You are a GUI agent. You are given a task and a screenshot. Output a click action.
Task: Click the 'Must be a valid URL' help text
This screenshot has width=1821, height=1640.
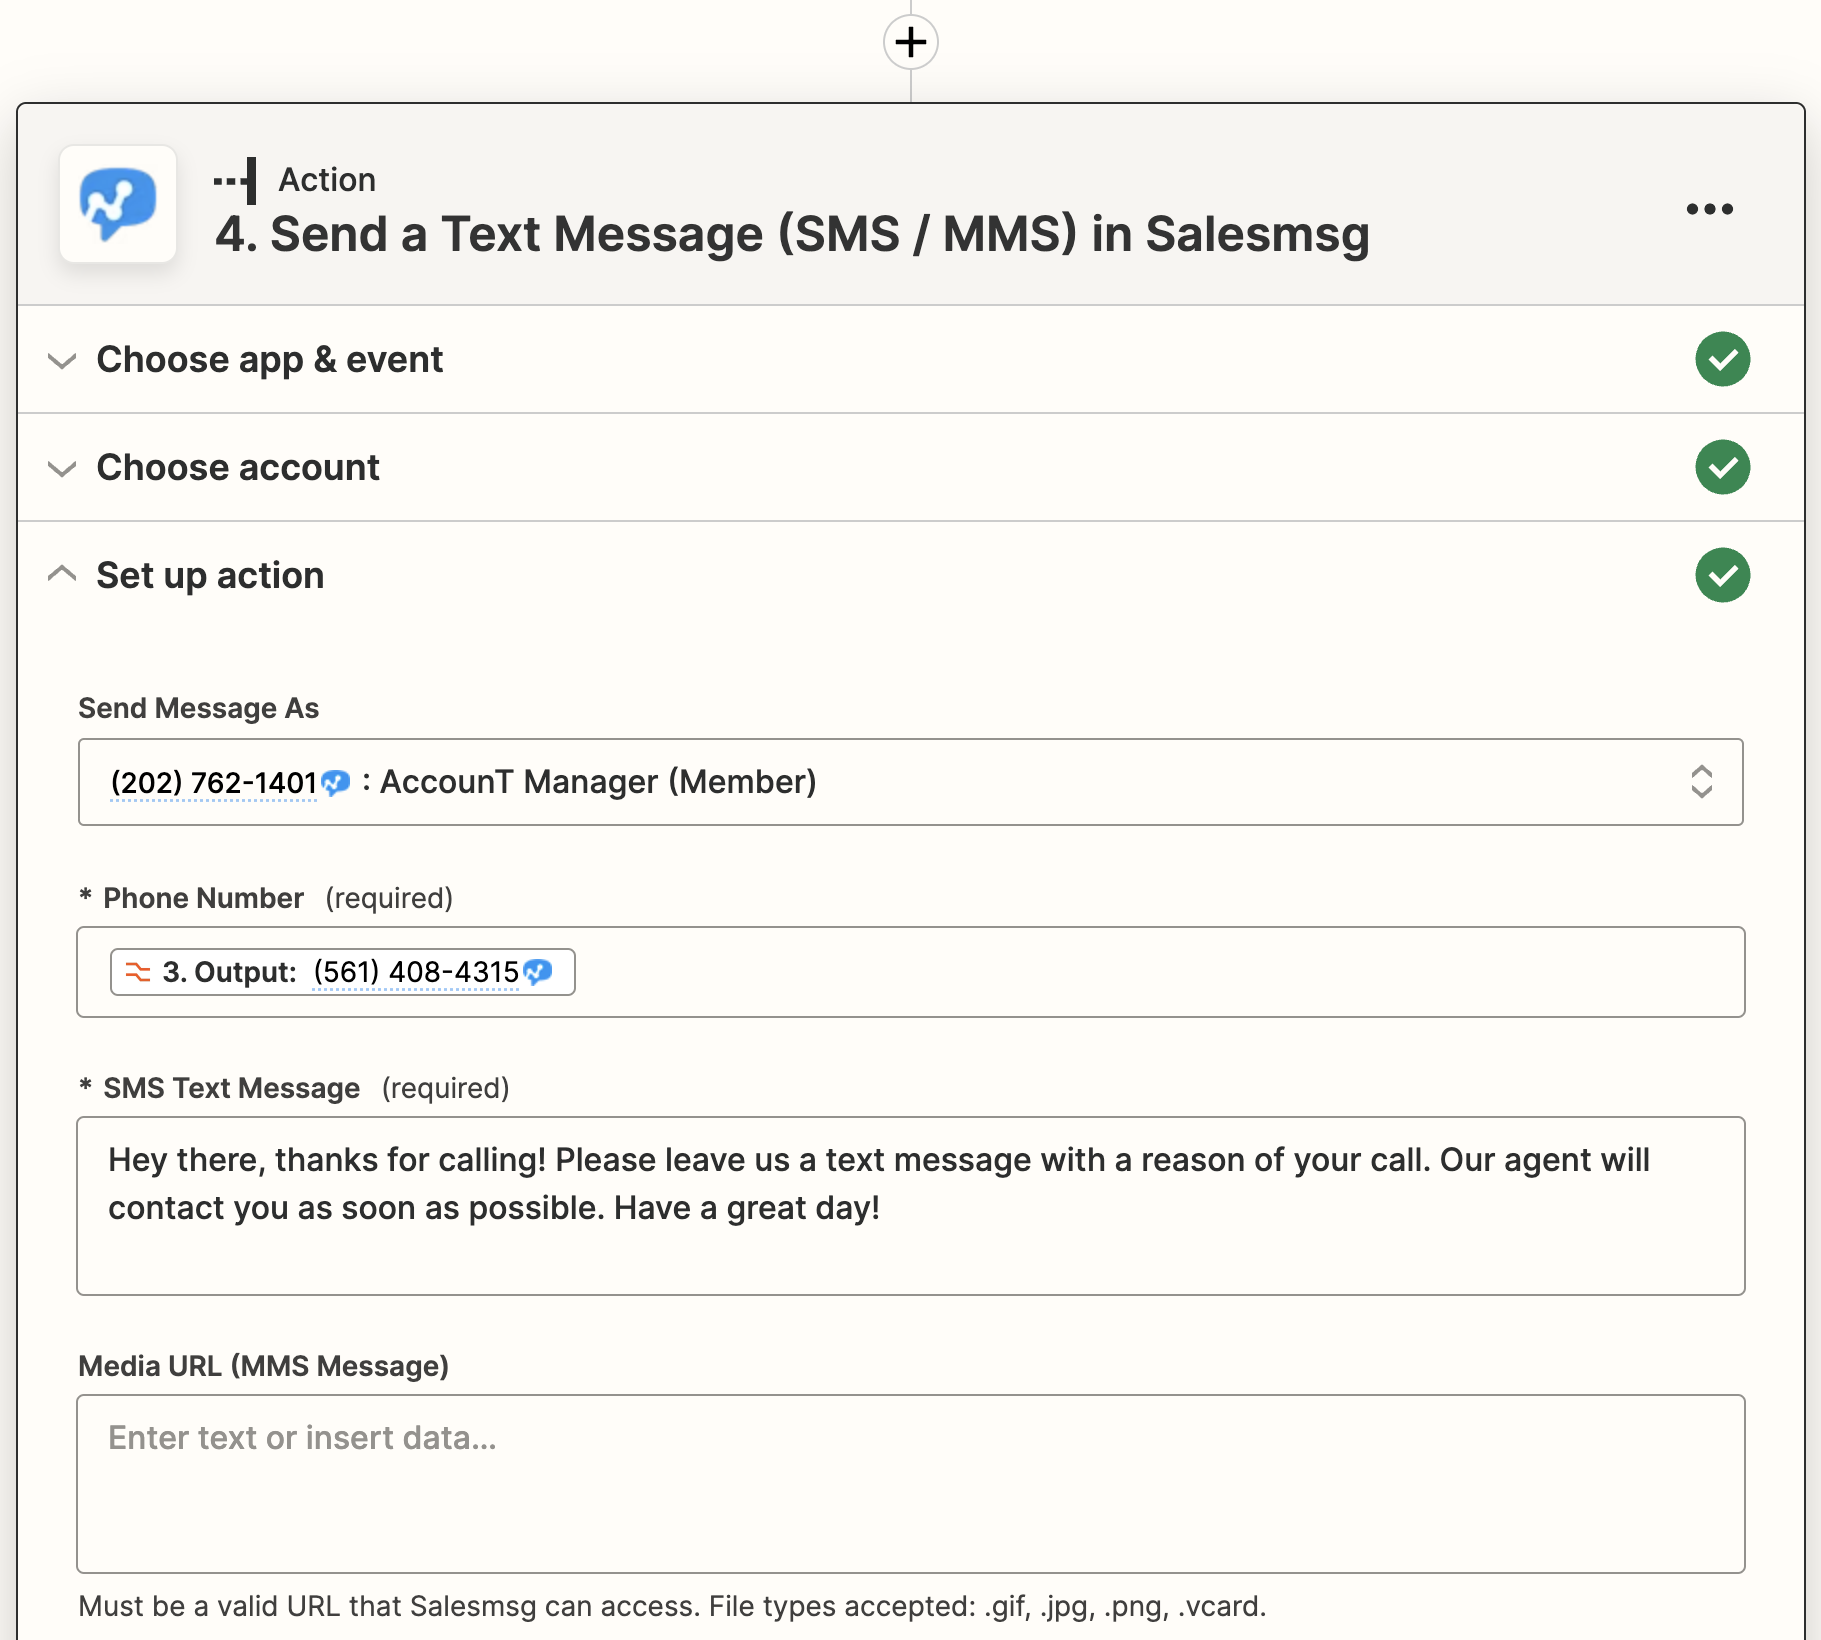coord(672,1606)
